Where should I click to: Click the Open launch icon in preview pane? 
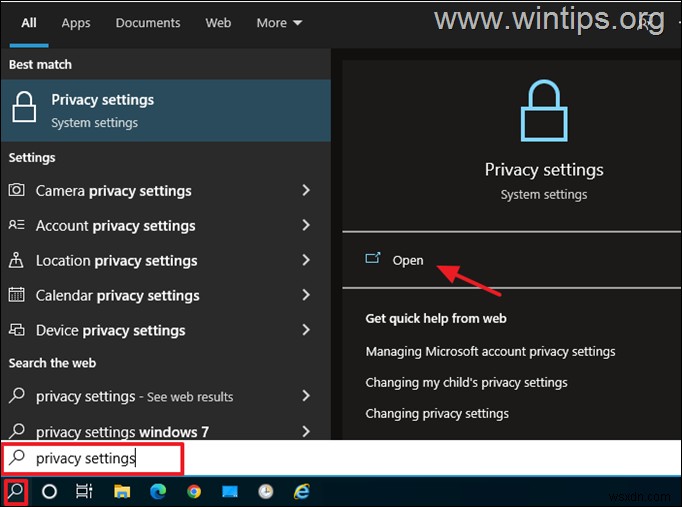click(x=373, y=258)
